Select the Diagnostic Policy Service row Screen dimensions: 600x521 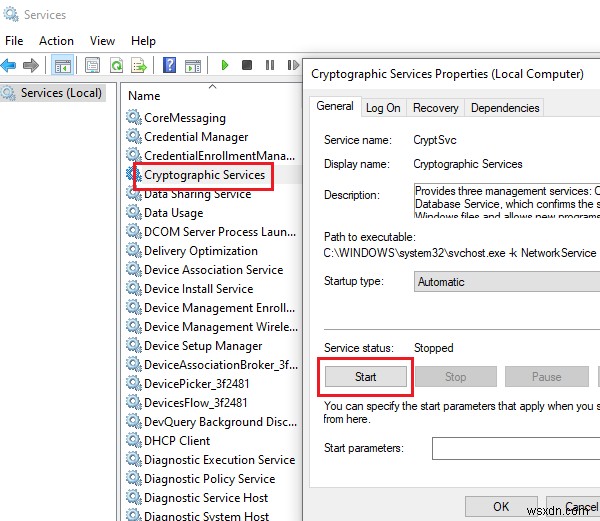pyautogui.click(x=209, y=479)
